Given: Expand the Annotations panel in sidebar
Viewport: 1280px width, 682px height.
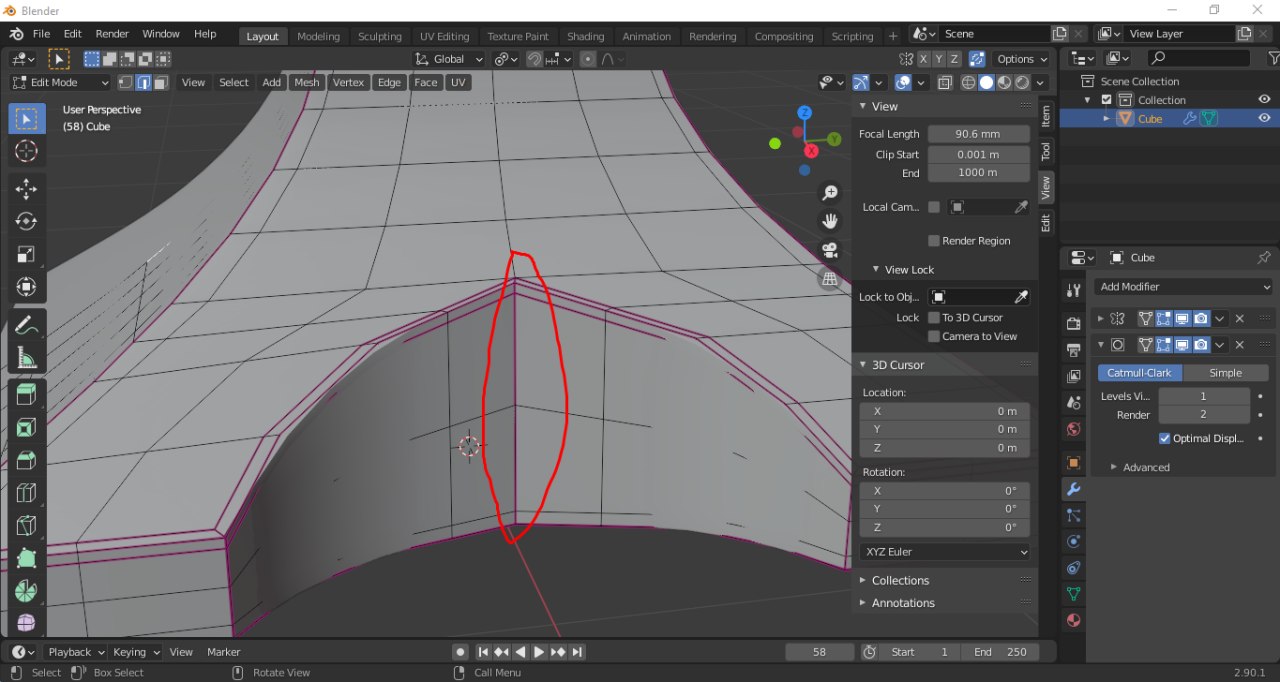Looking at the screenshot, I should click(903, 603).
